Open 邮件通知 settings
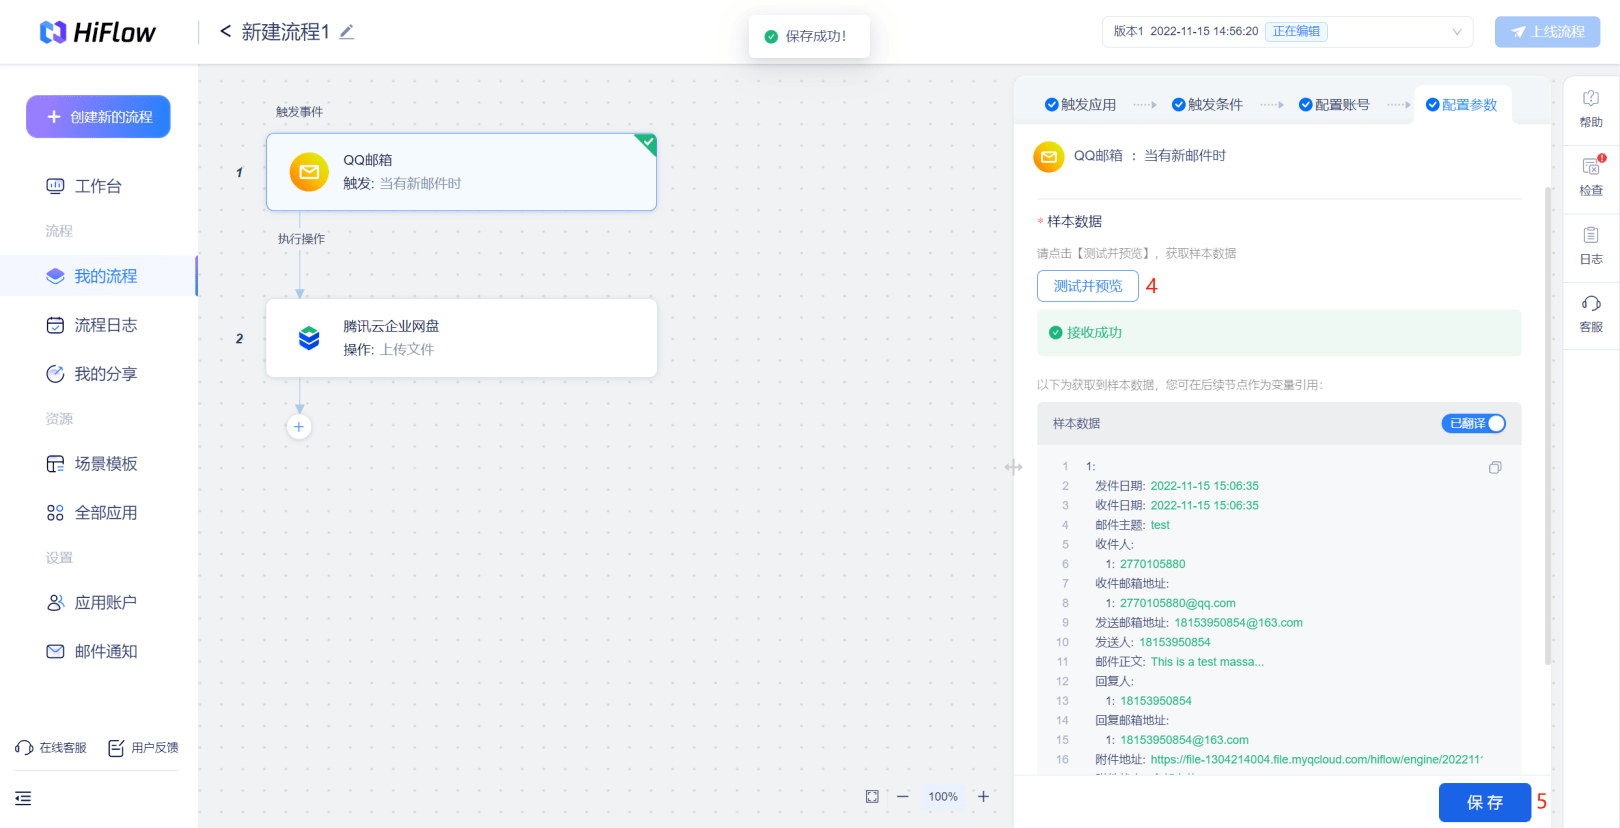 coord(98,652)
